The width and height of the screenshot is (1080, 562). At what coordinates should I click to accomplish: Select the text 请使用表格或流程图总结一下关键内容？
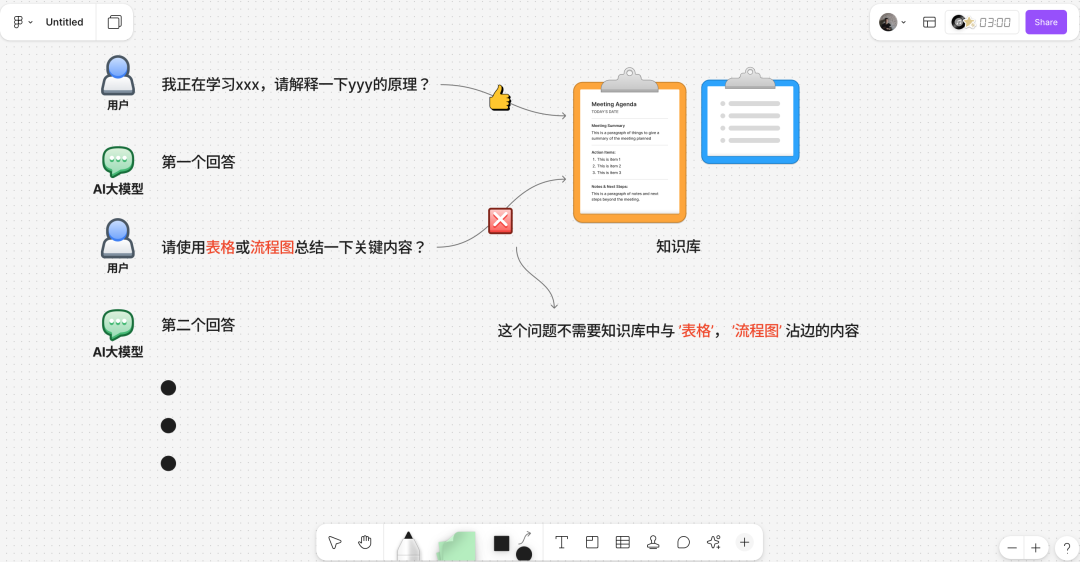[x=294, y=247]
